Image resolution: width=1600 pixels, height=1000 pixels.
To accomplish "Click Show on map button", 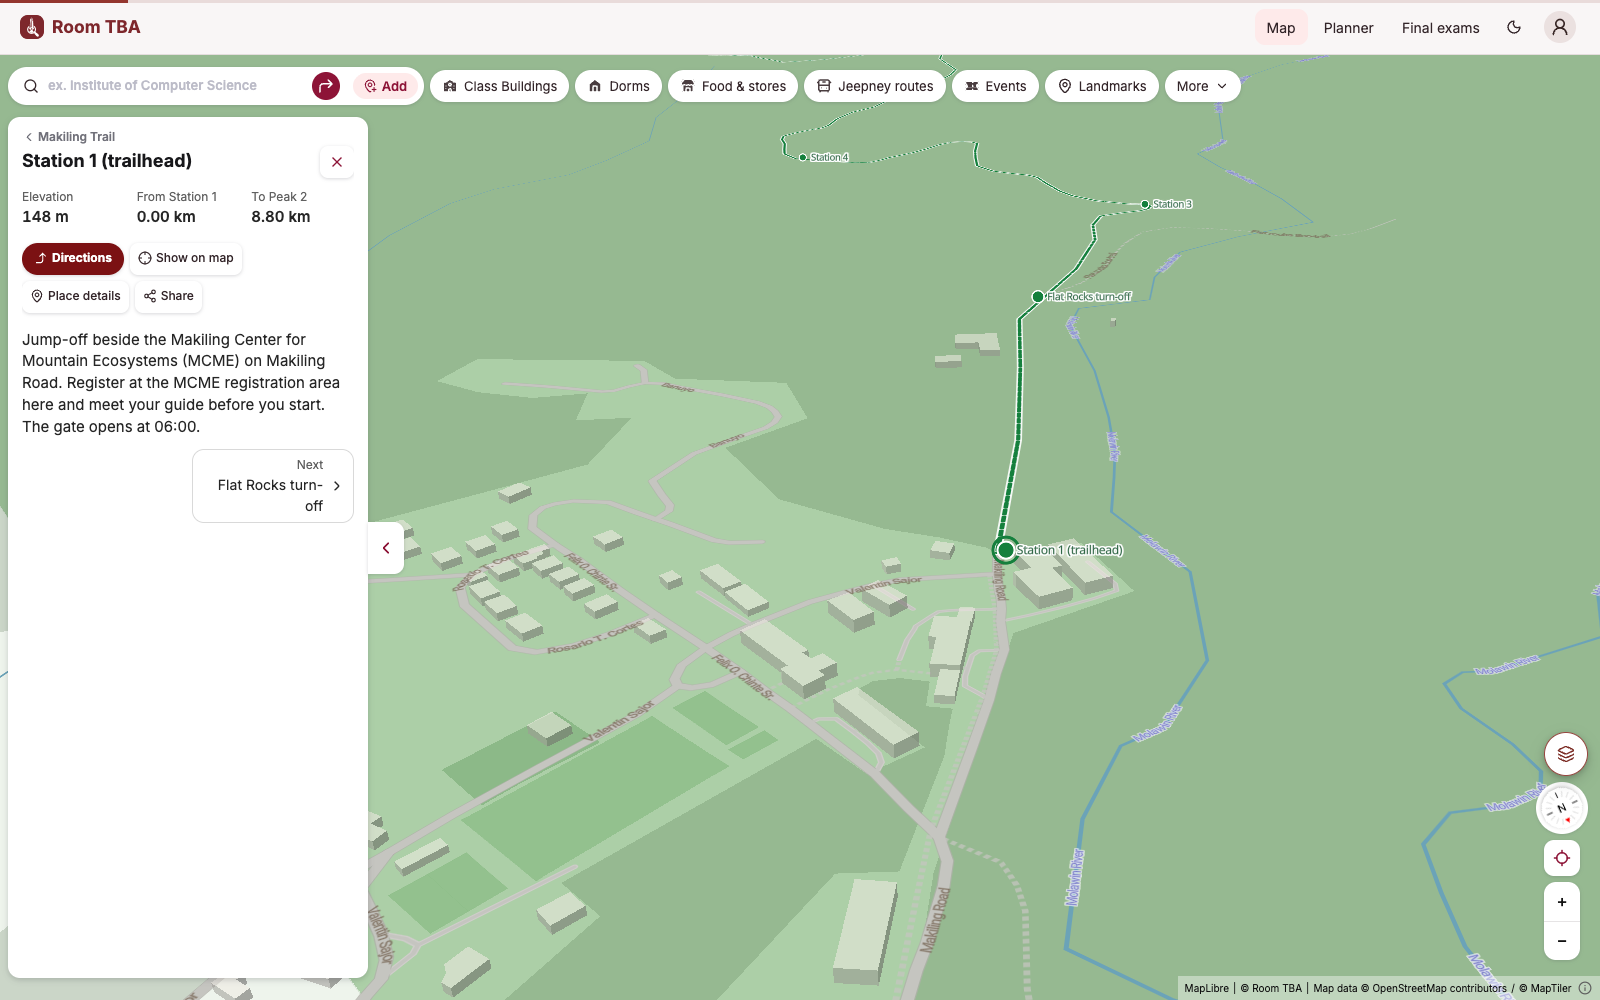I will point(186,258).
